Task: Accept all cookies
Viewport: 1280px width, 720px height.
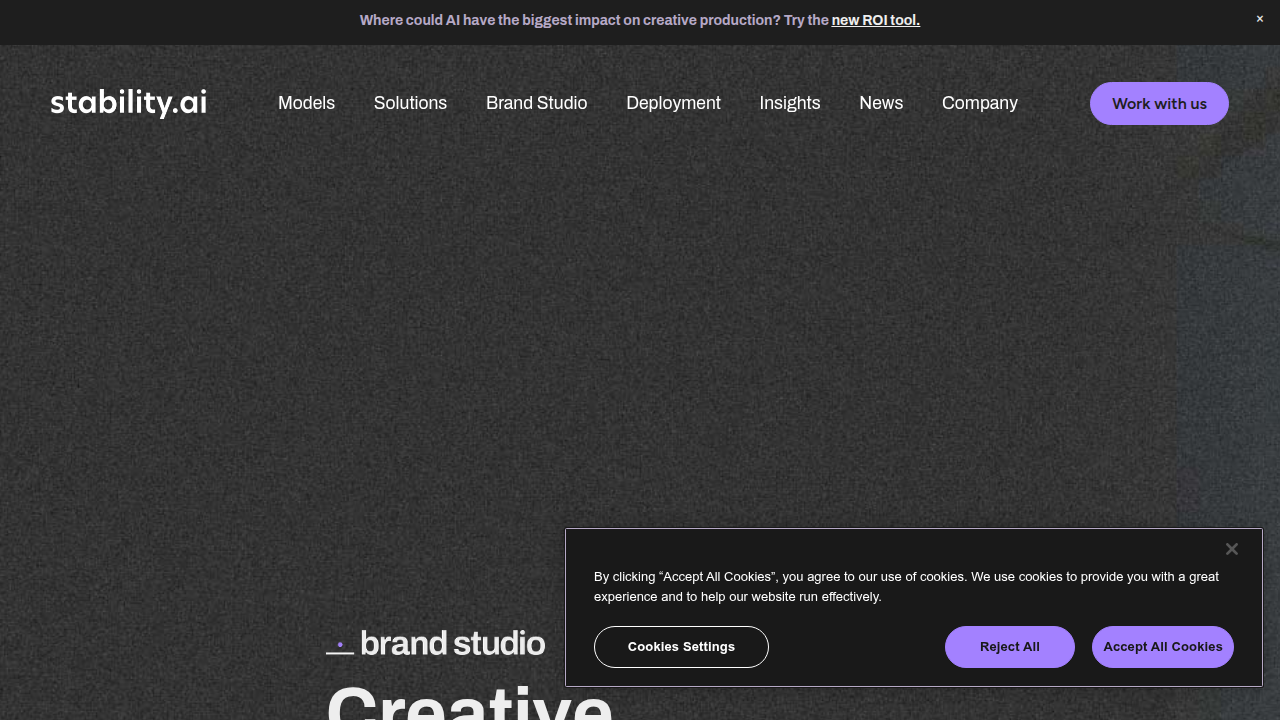Action: [x=1163, y=647]
